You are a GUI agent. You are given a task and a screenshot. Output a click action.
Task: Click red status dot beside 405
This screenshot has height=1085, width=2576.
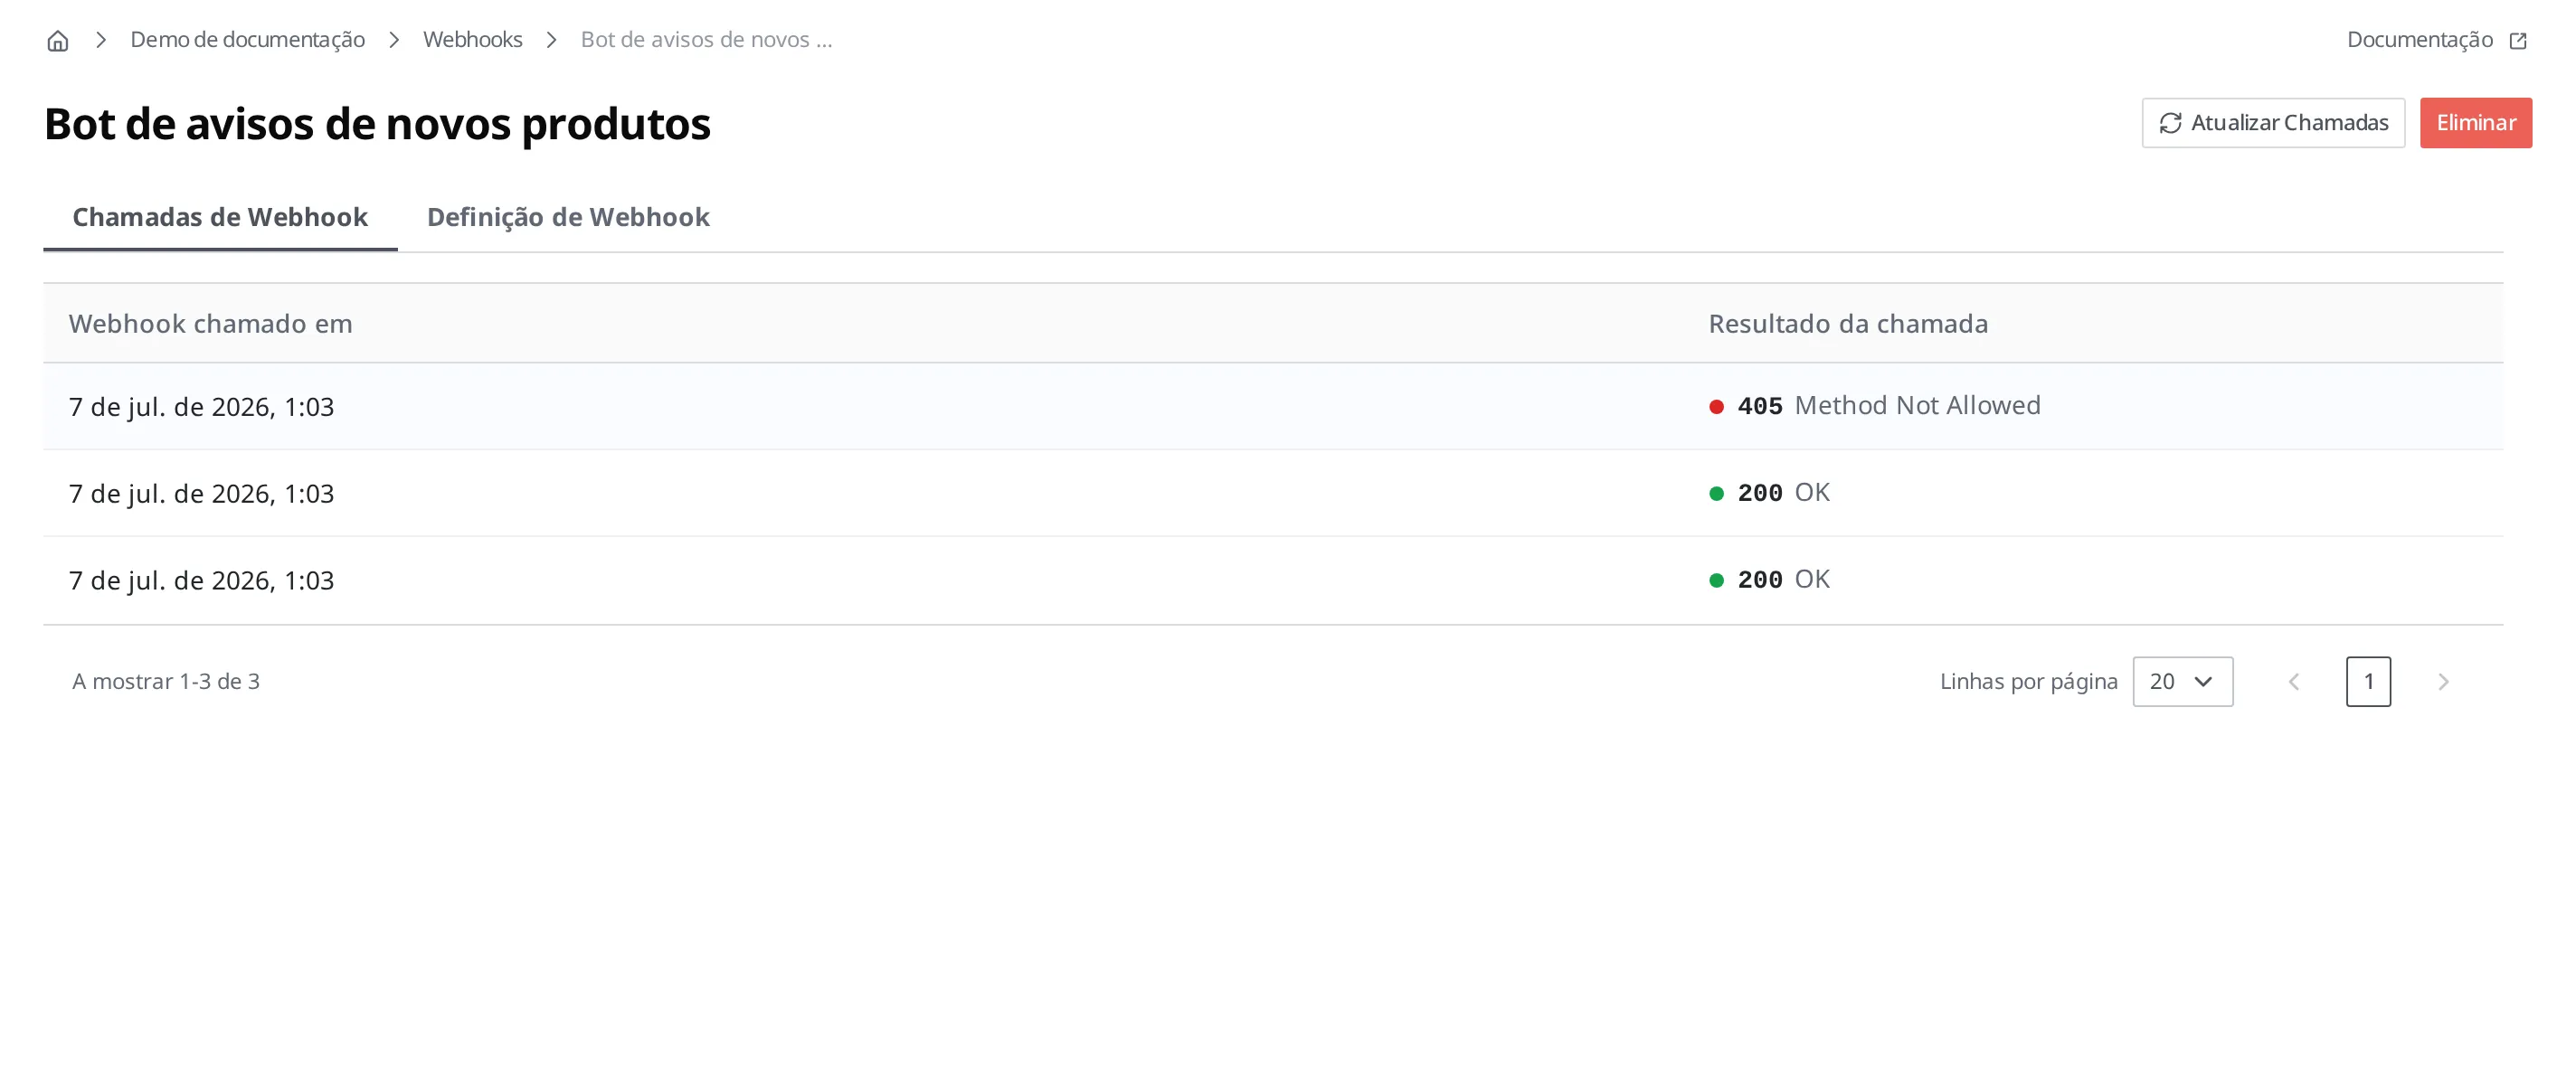pyautogui.click(x=1716, y=407)
